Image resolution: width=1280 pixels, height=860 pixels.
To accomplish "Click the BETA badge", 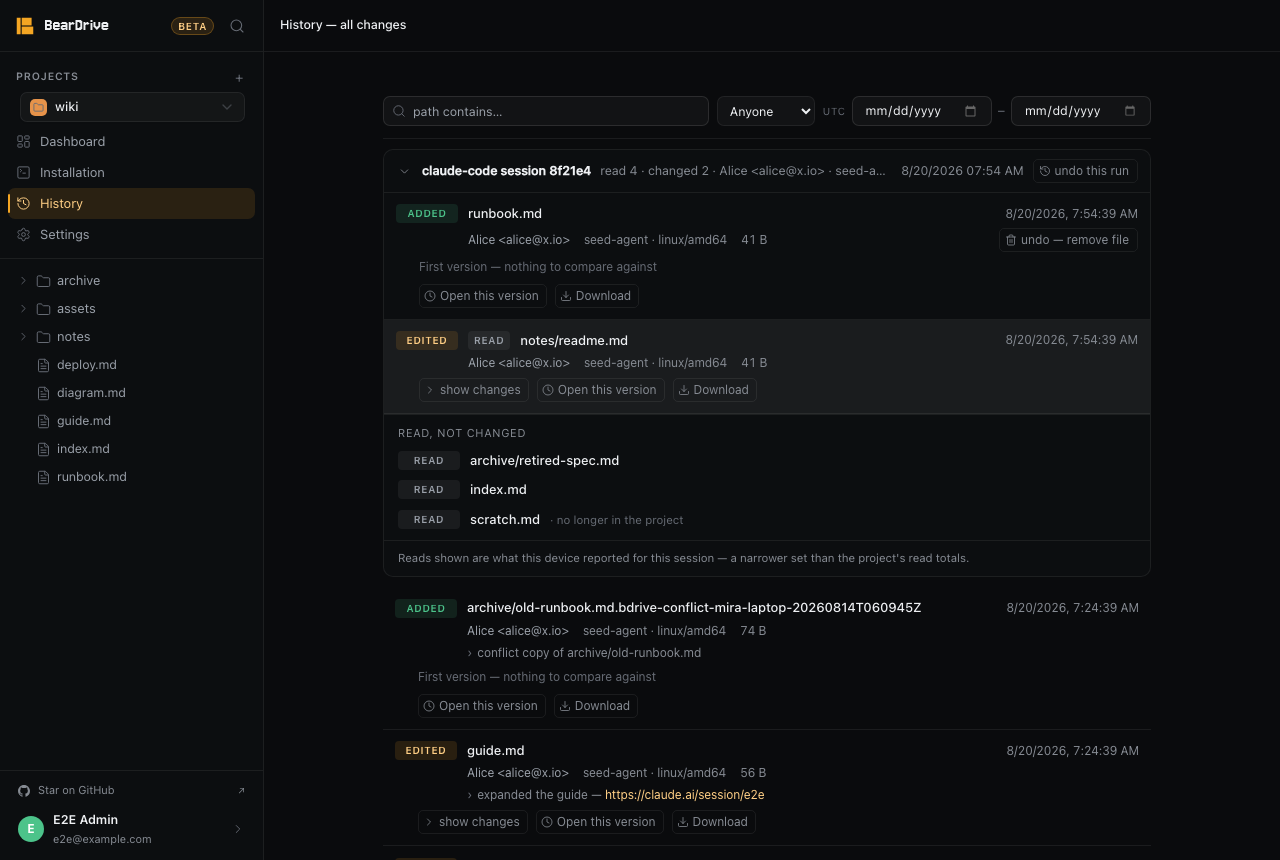I will (192, 26).
